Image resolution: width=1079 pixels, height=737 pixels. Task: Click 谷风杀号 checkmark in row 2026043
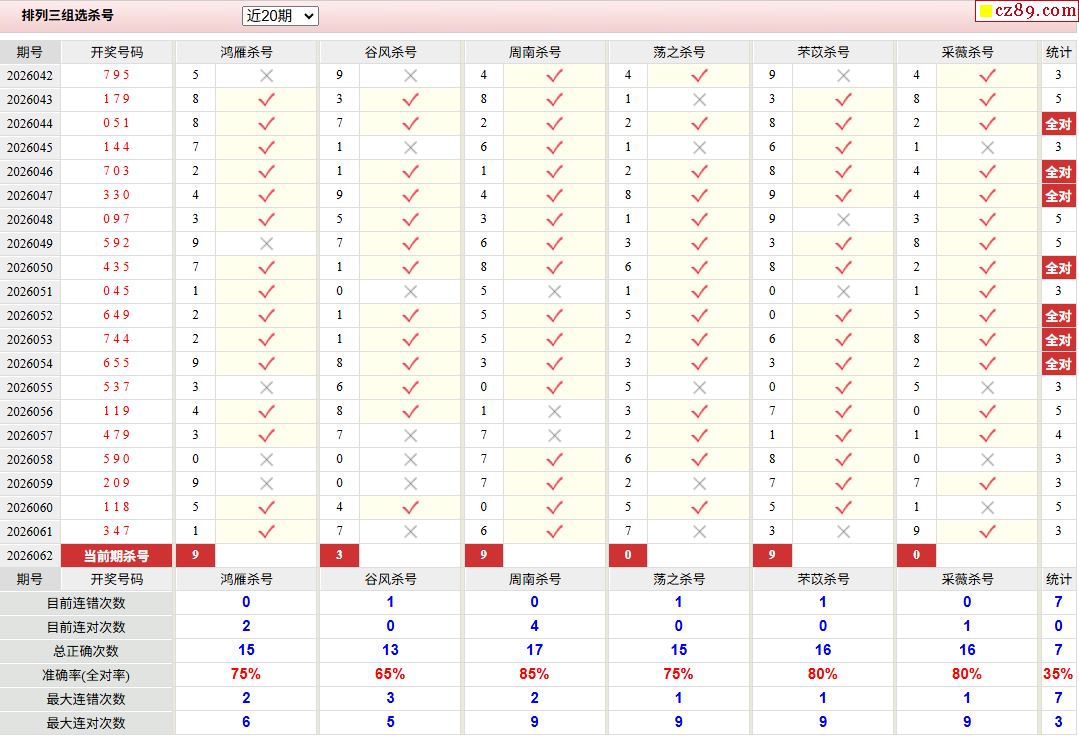pyautogui.click(x=410, y=99)
